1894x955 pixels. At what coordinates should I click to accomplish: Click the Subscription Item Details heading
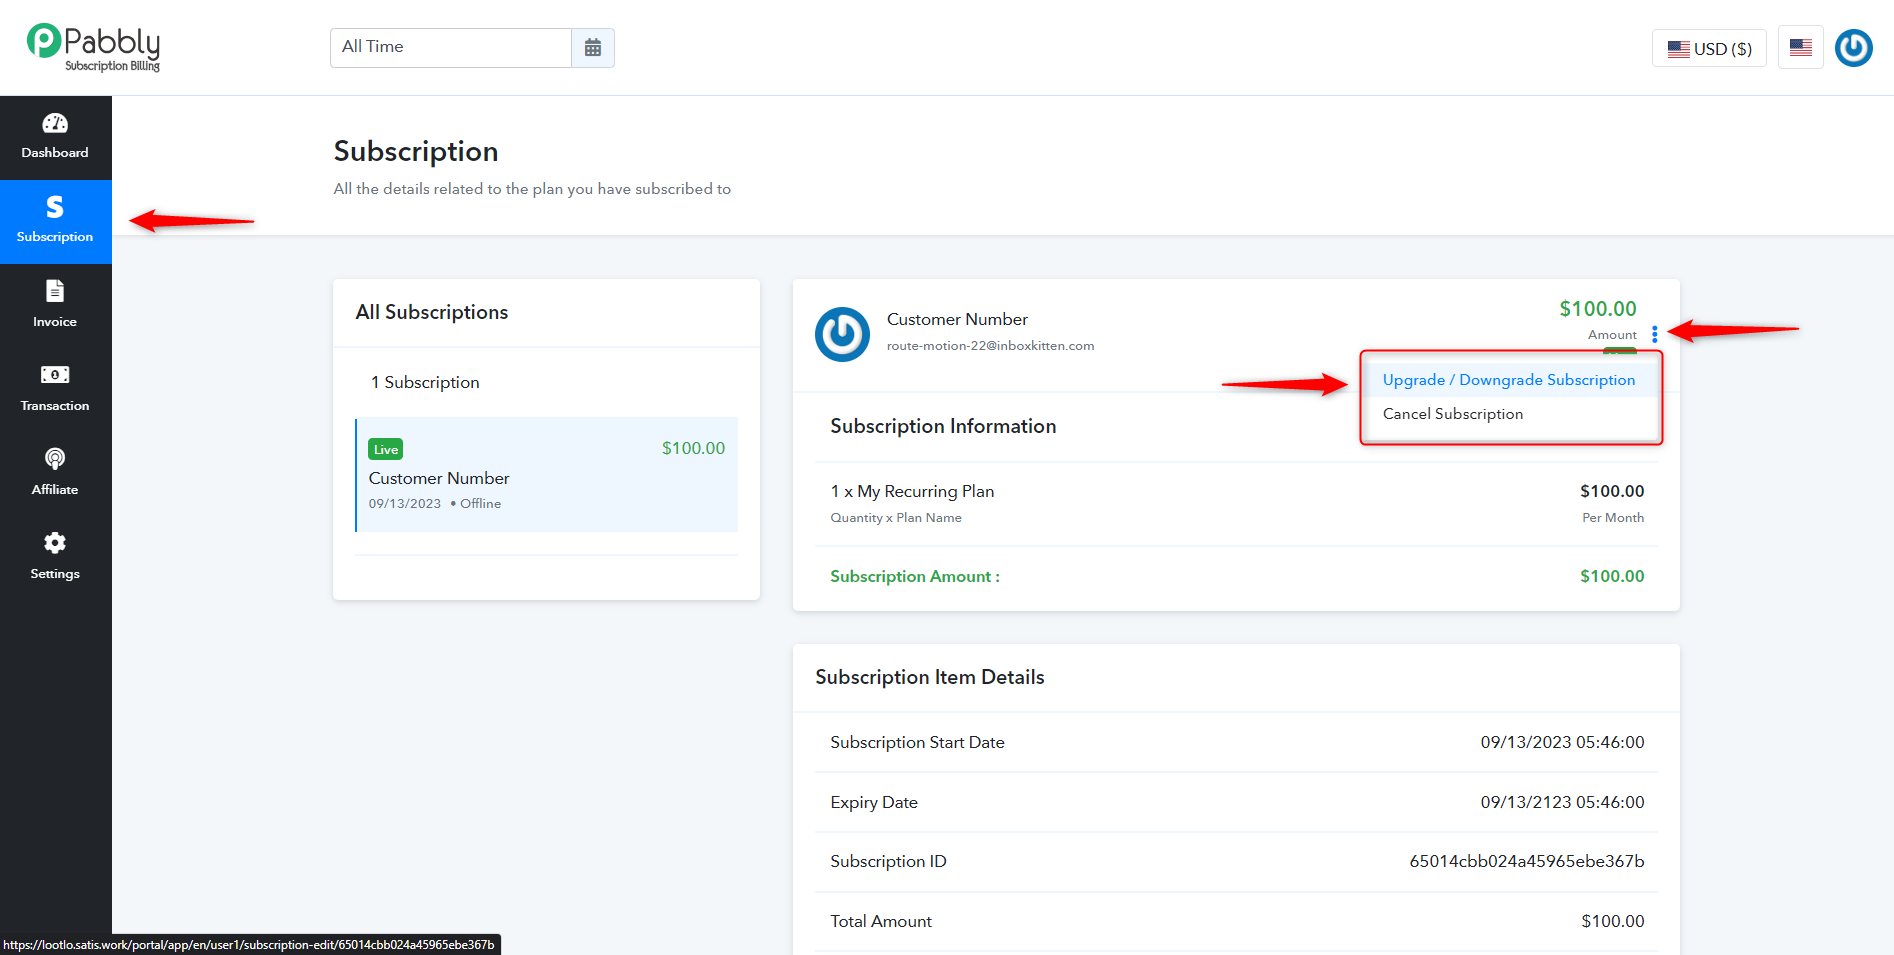tap(930, 677)
